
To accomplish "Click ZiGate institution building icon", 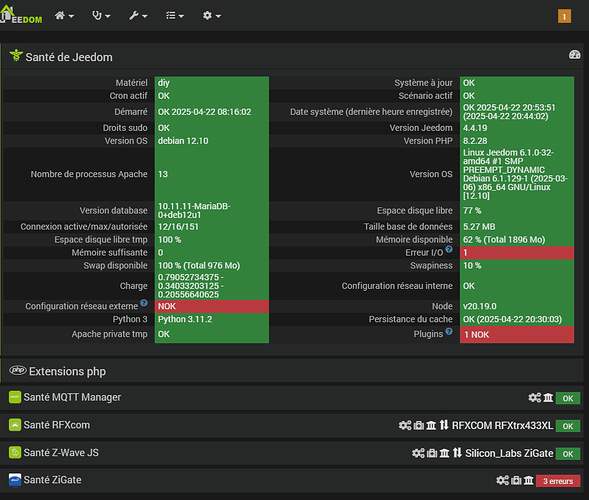I will pyautogui.click(x=529, y=480).
